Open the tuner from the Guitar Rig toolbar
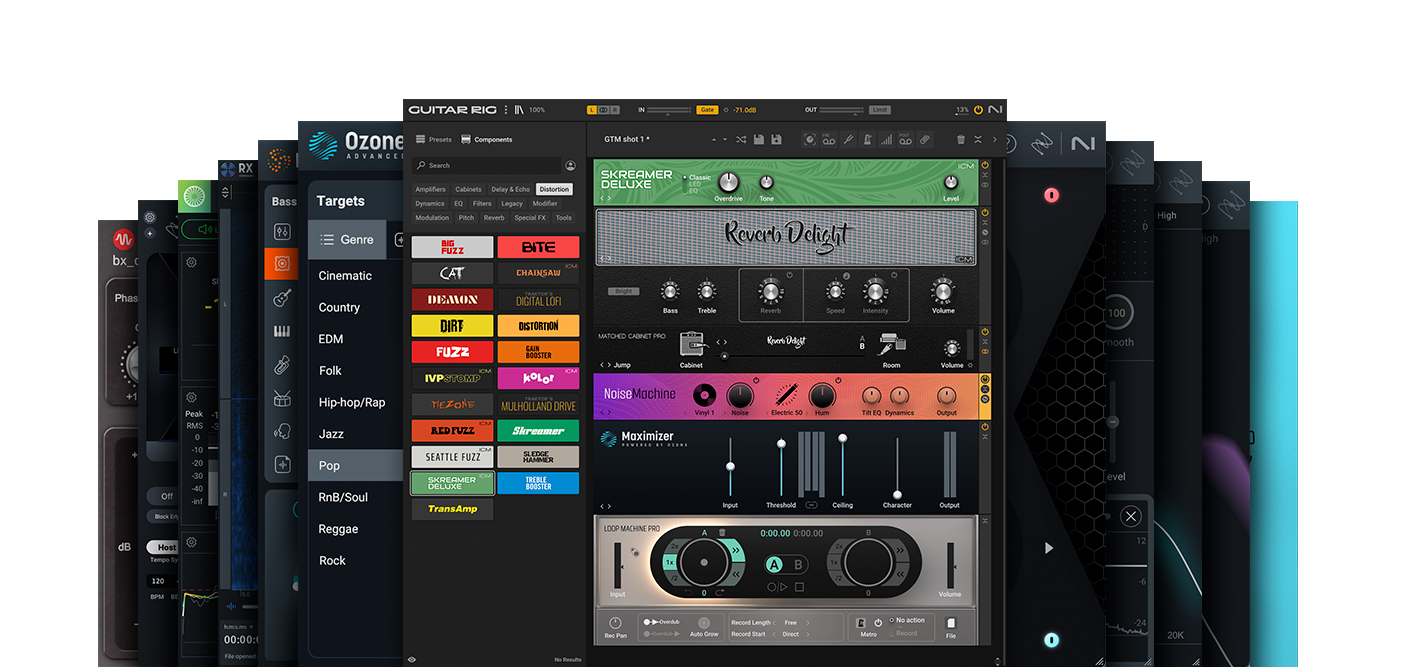Screen dimensions: 1410x667 pyautogui.click(x=847, y=139)
